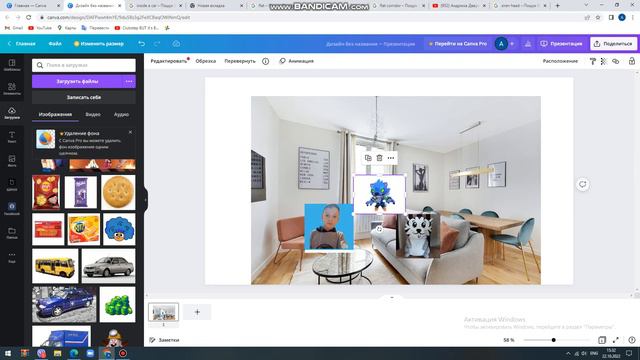Click the copy style paint roller icon
This screenshot has height=360, width=640.
point(593,61)
